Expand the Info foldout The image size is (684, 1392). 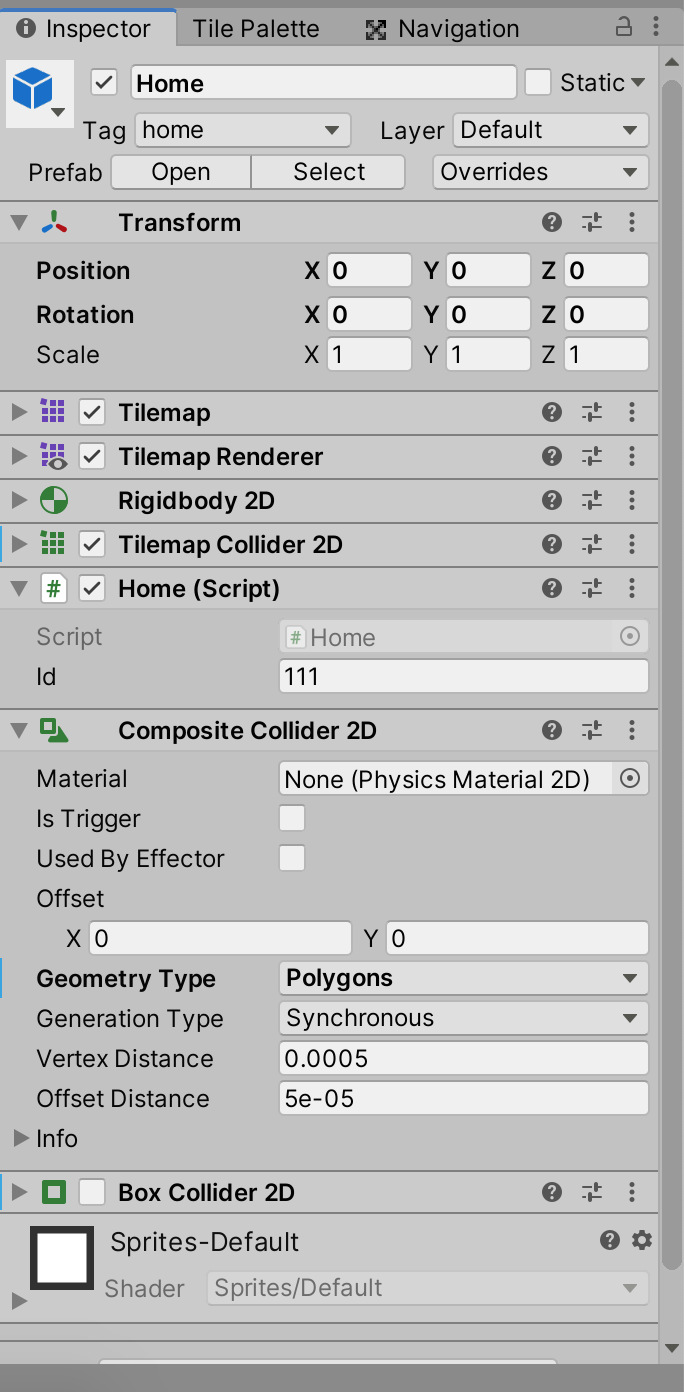[x=20, y=1139]
